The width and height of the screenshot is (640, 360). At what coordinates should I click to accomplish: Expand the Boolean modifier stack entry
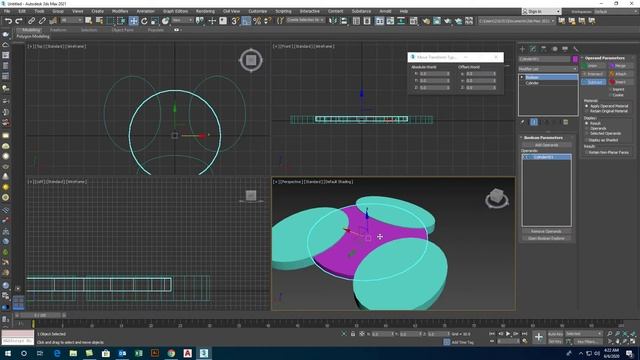click(522, 77)
